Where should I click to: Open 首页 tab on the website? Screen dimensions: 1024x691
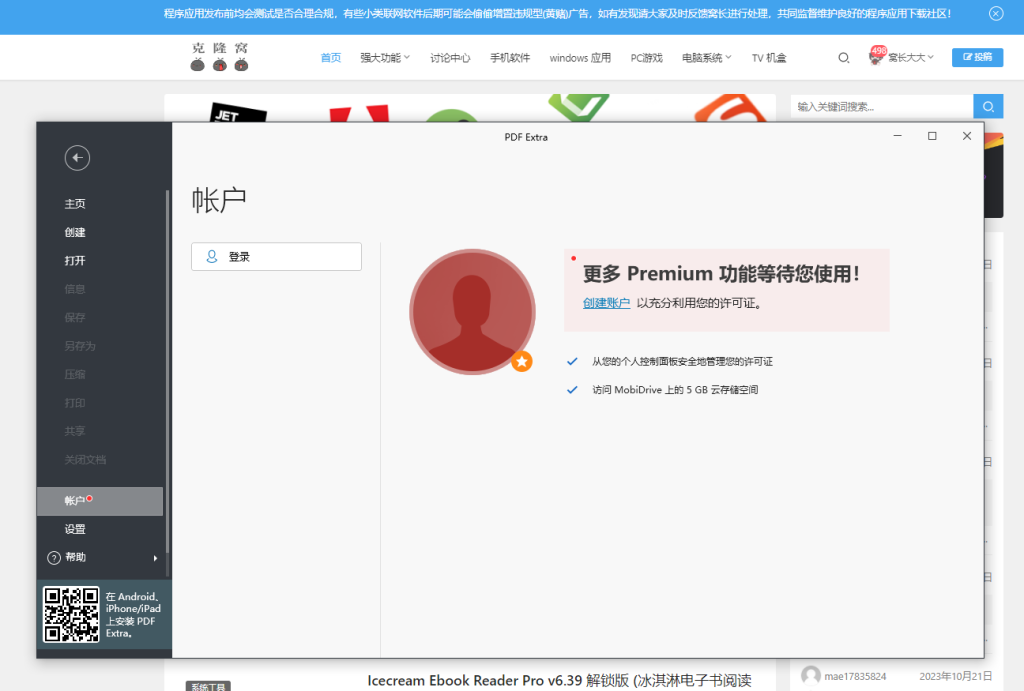click(x=330, y=58)
